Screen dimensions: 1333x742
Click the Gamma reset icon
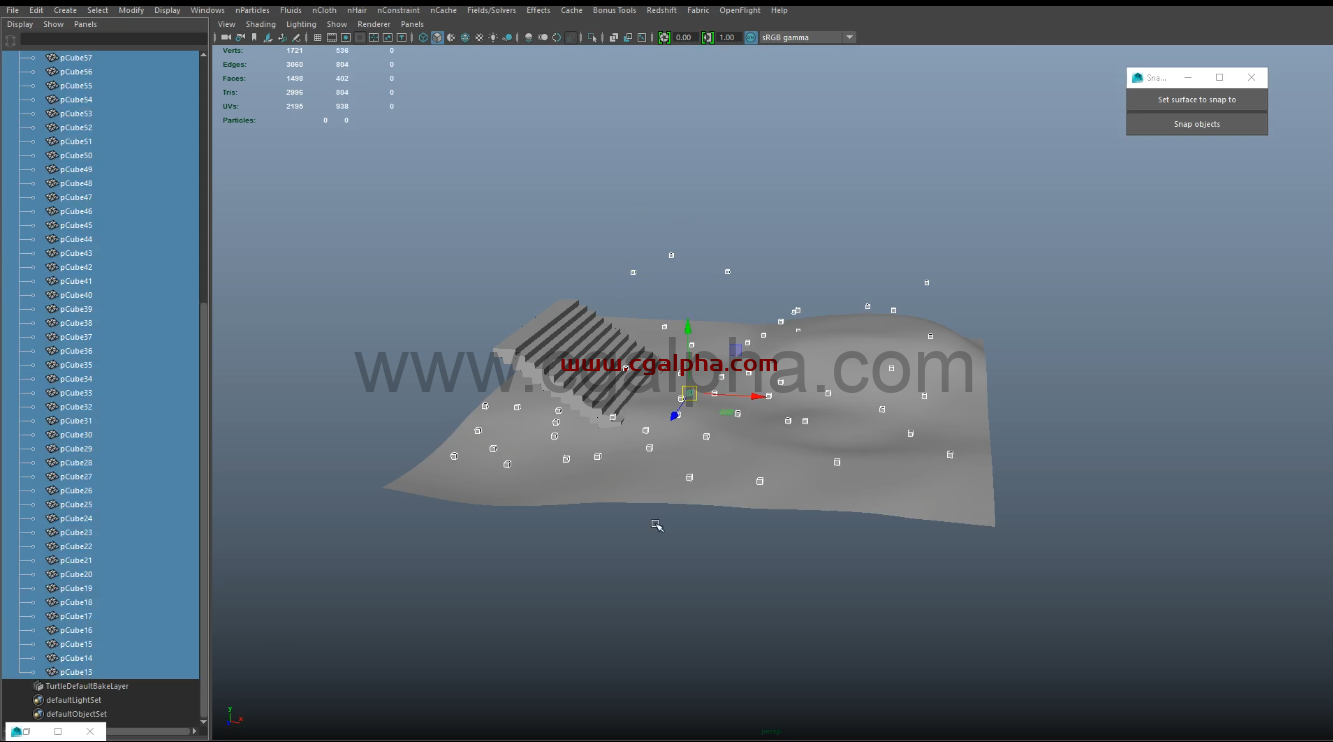tap(708, 37)
